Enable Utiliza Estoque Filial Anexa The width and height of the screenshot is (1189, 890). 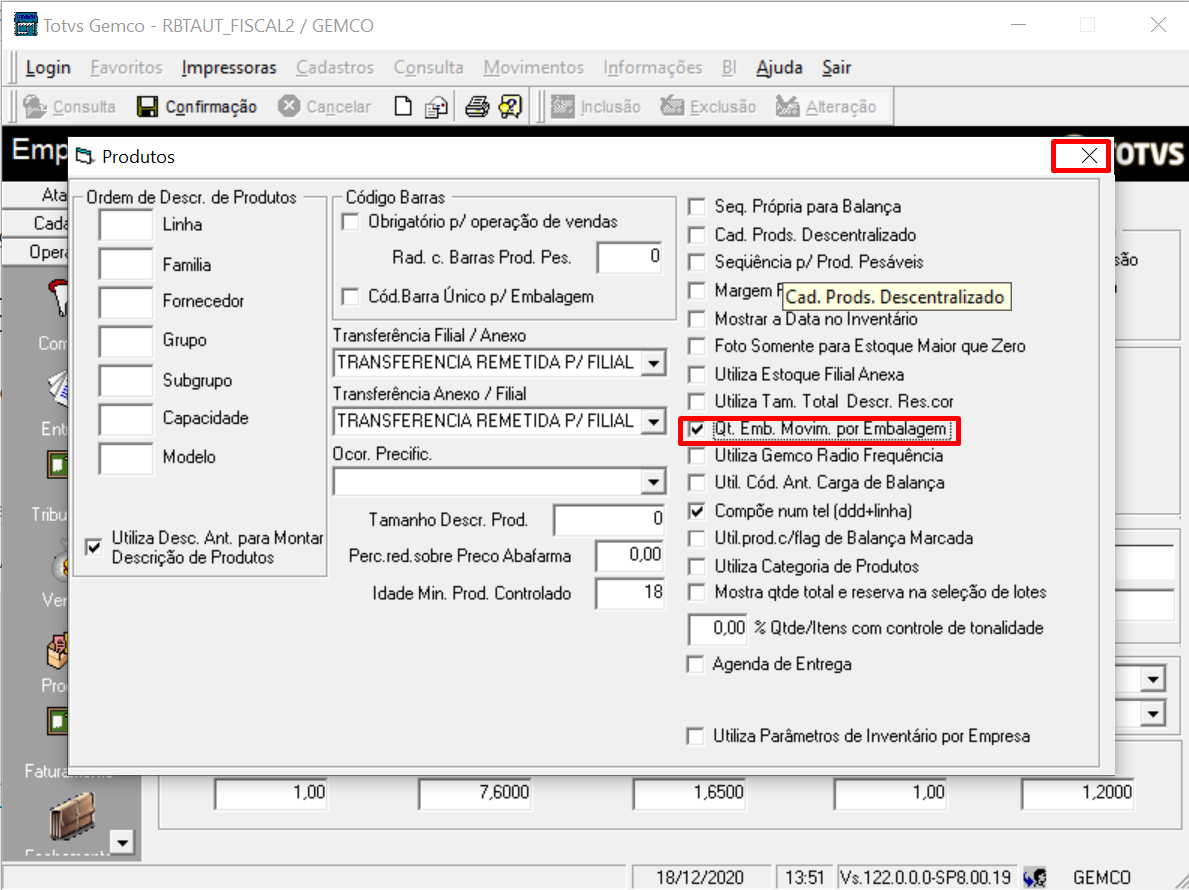696,374
